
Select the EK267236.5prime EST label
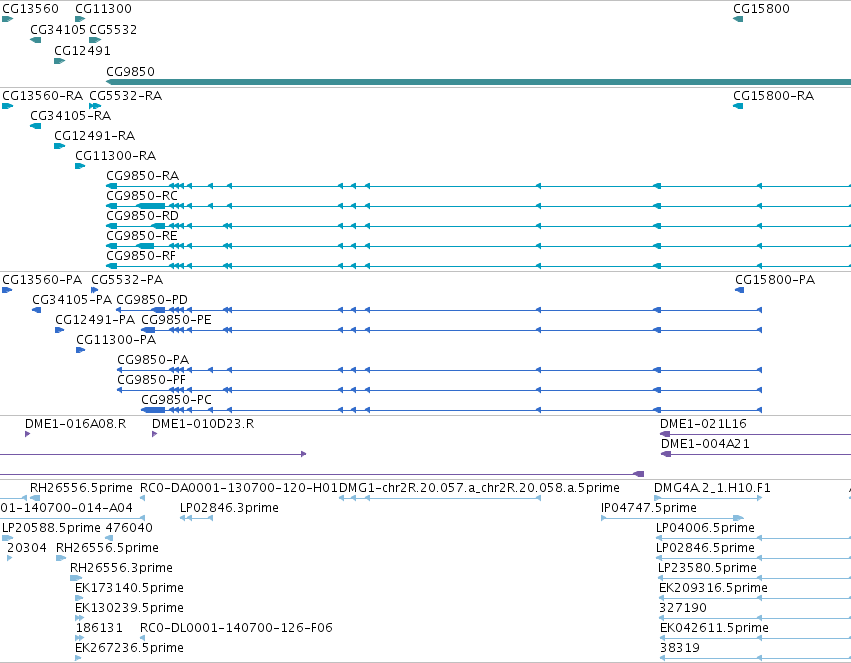tap(129, 648)
